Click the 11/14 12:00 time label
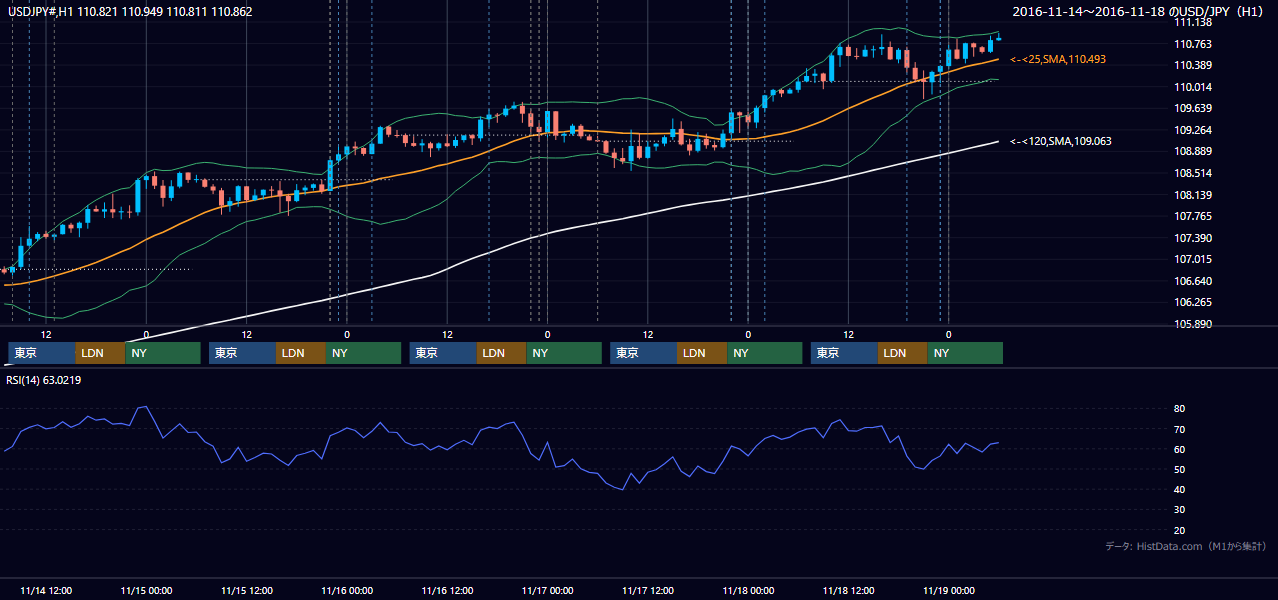This screenshot has width=1278, height=600. click(x=46, y=590)
